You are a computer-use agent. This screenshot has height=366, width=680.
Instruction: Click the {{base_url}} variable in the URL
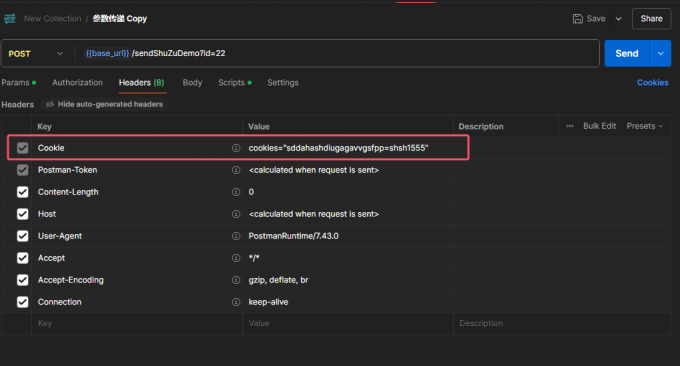coord(107,53)
